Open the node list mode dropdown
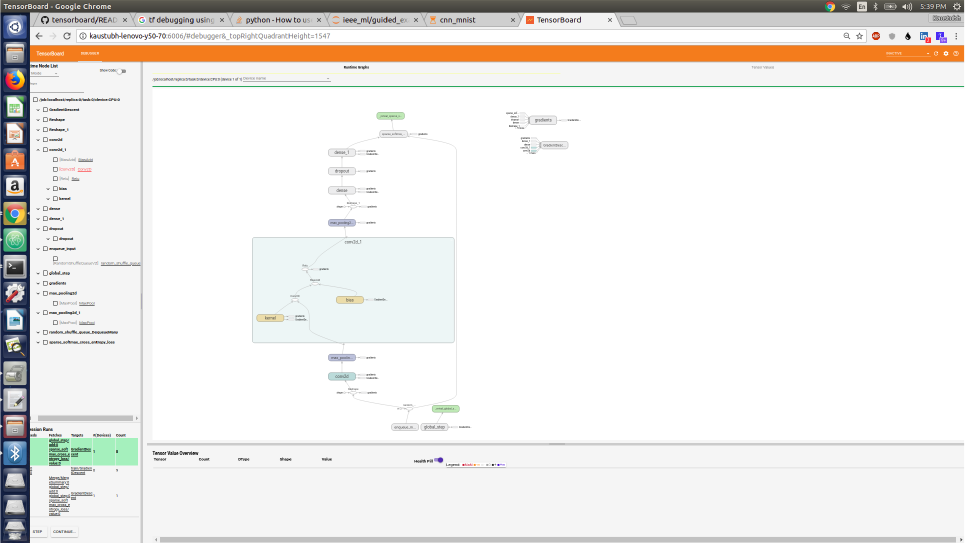The width and height of the screenshot is (965, 543). [44, 73]
